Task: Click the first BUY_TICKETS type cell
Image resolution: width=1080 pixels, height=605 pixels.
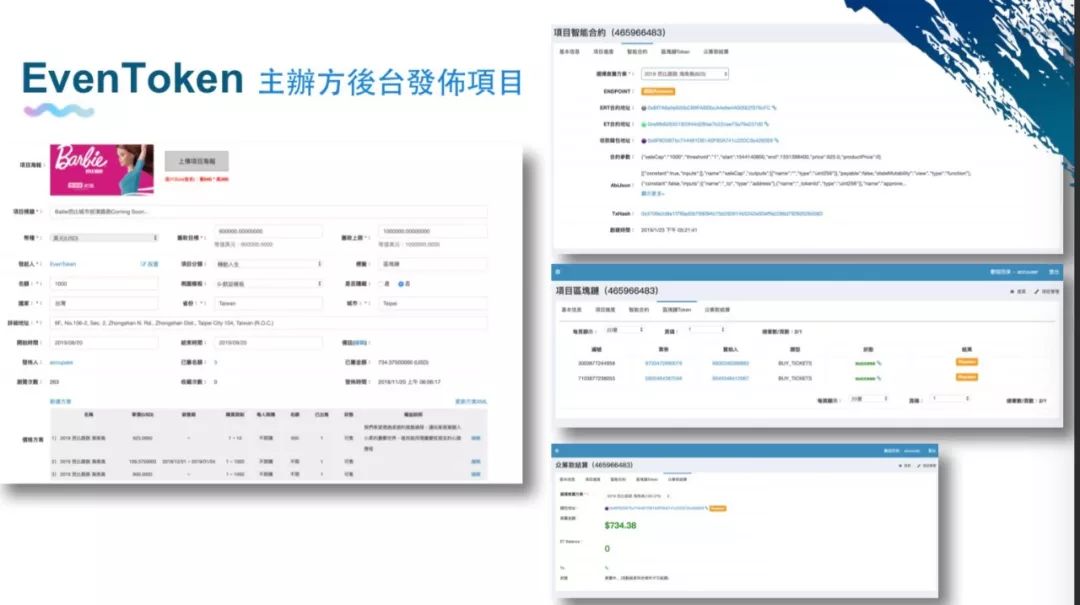Action: [795, 363]
